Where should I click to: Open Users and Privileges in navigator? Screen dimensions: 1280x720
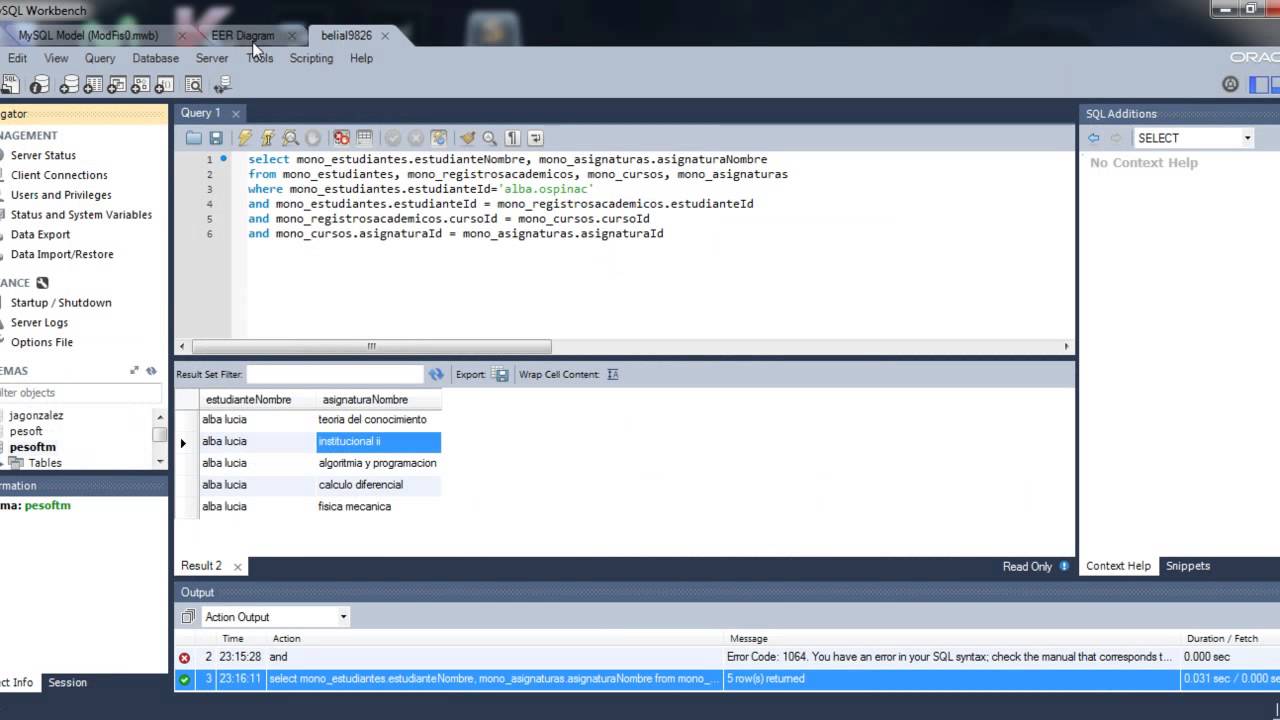point(61,195)
